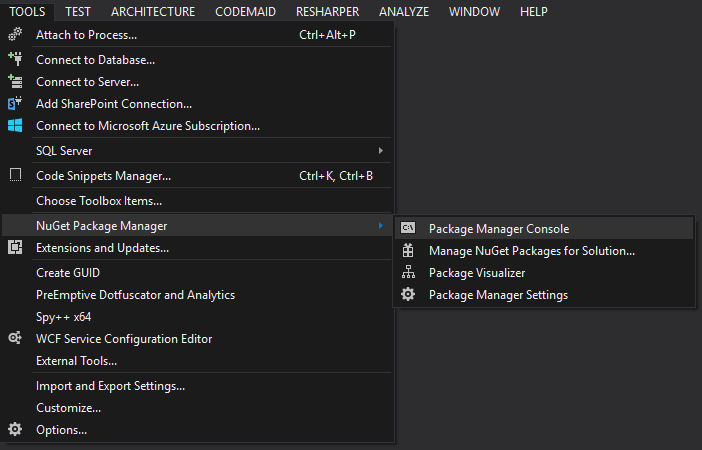Click the Package Manager Console icon

point(408,228)
